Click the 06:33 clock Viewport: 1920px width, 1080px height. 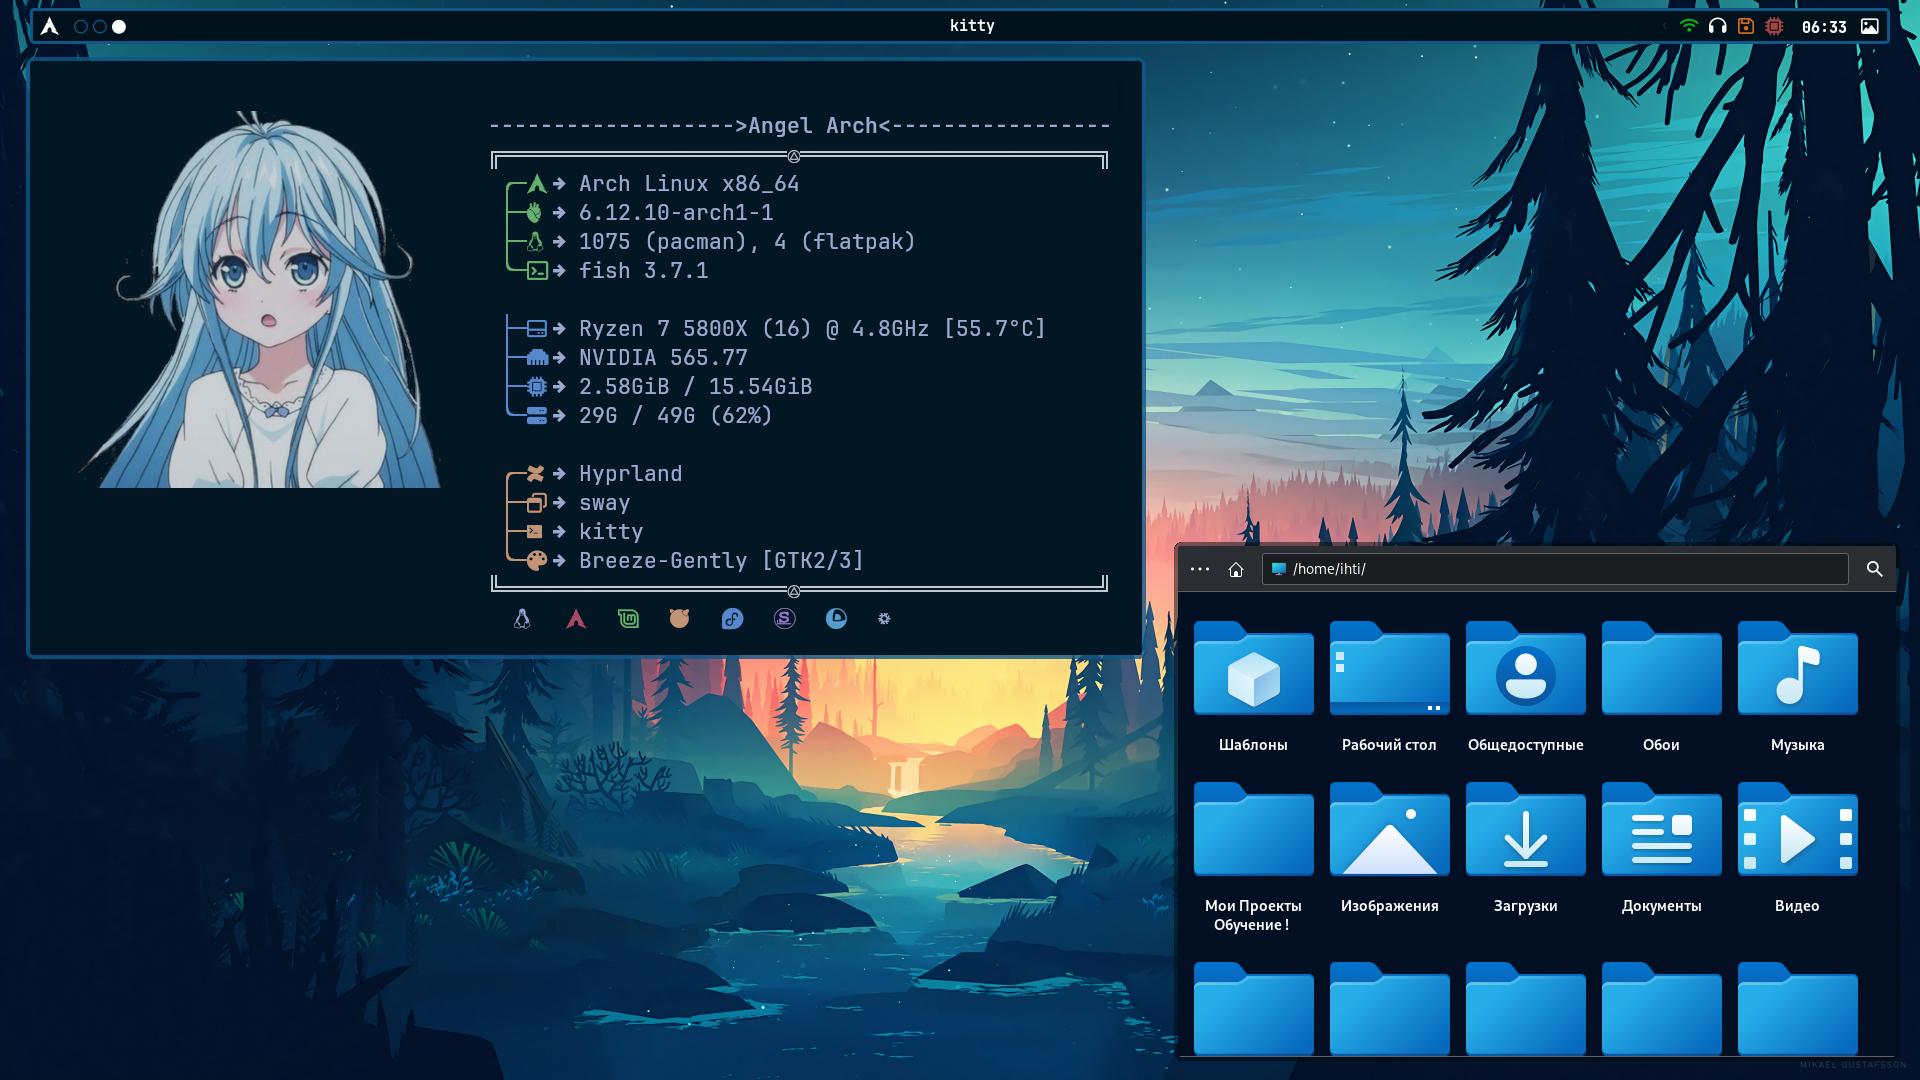[1824, 27]
